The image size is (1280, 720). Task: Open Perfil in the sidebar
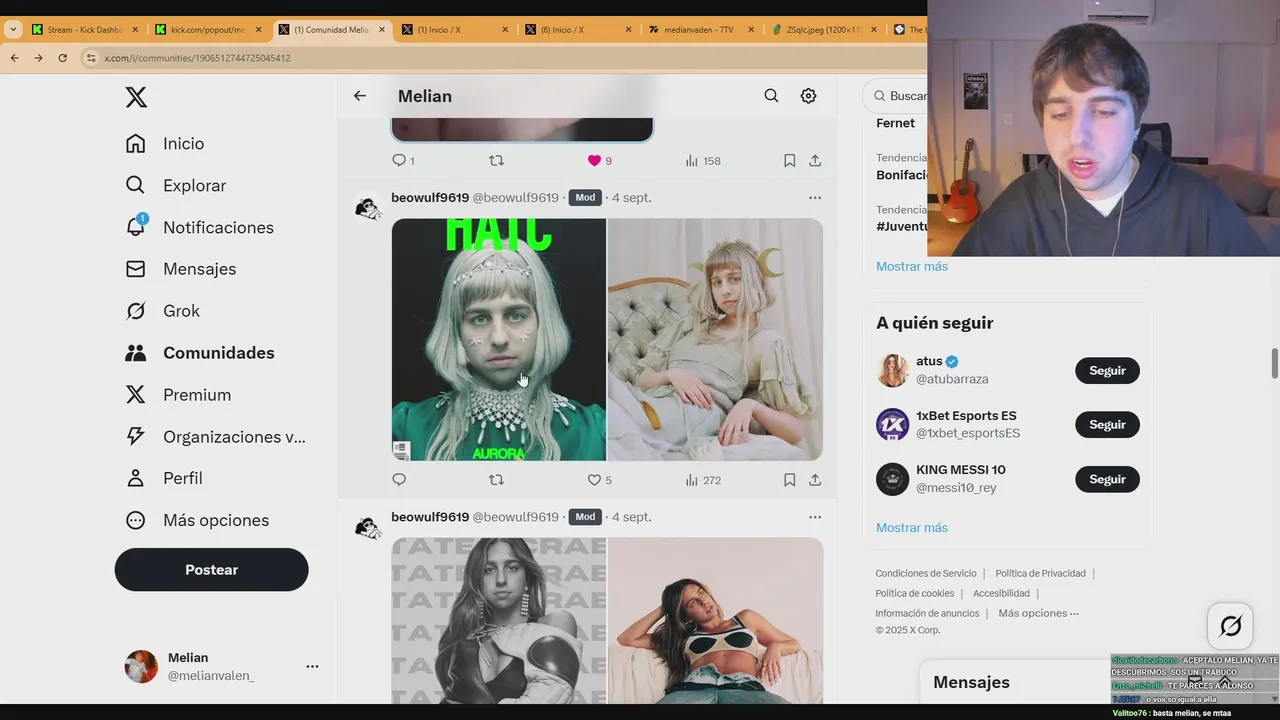pos(164,478)
